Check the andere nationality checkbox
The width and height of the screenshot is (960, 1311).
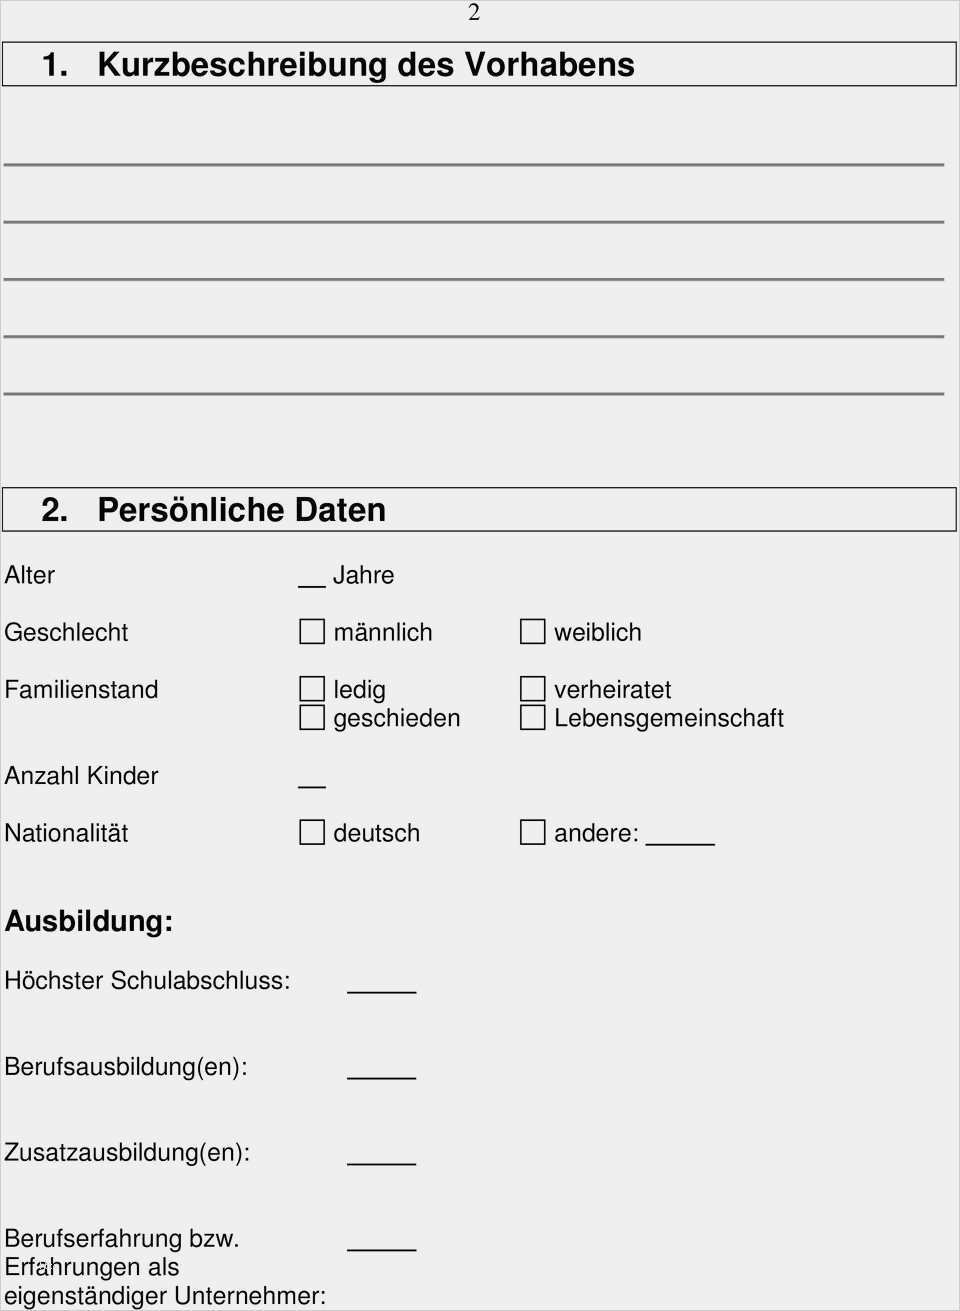533,833
